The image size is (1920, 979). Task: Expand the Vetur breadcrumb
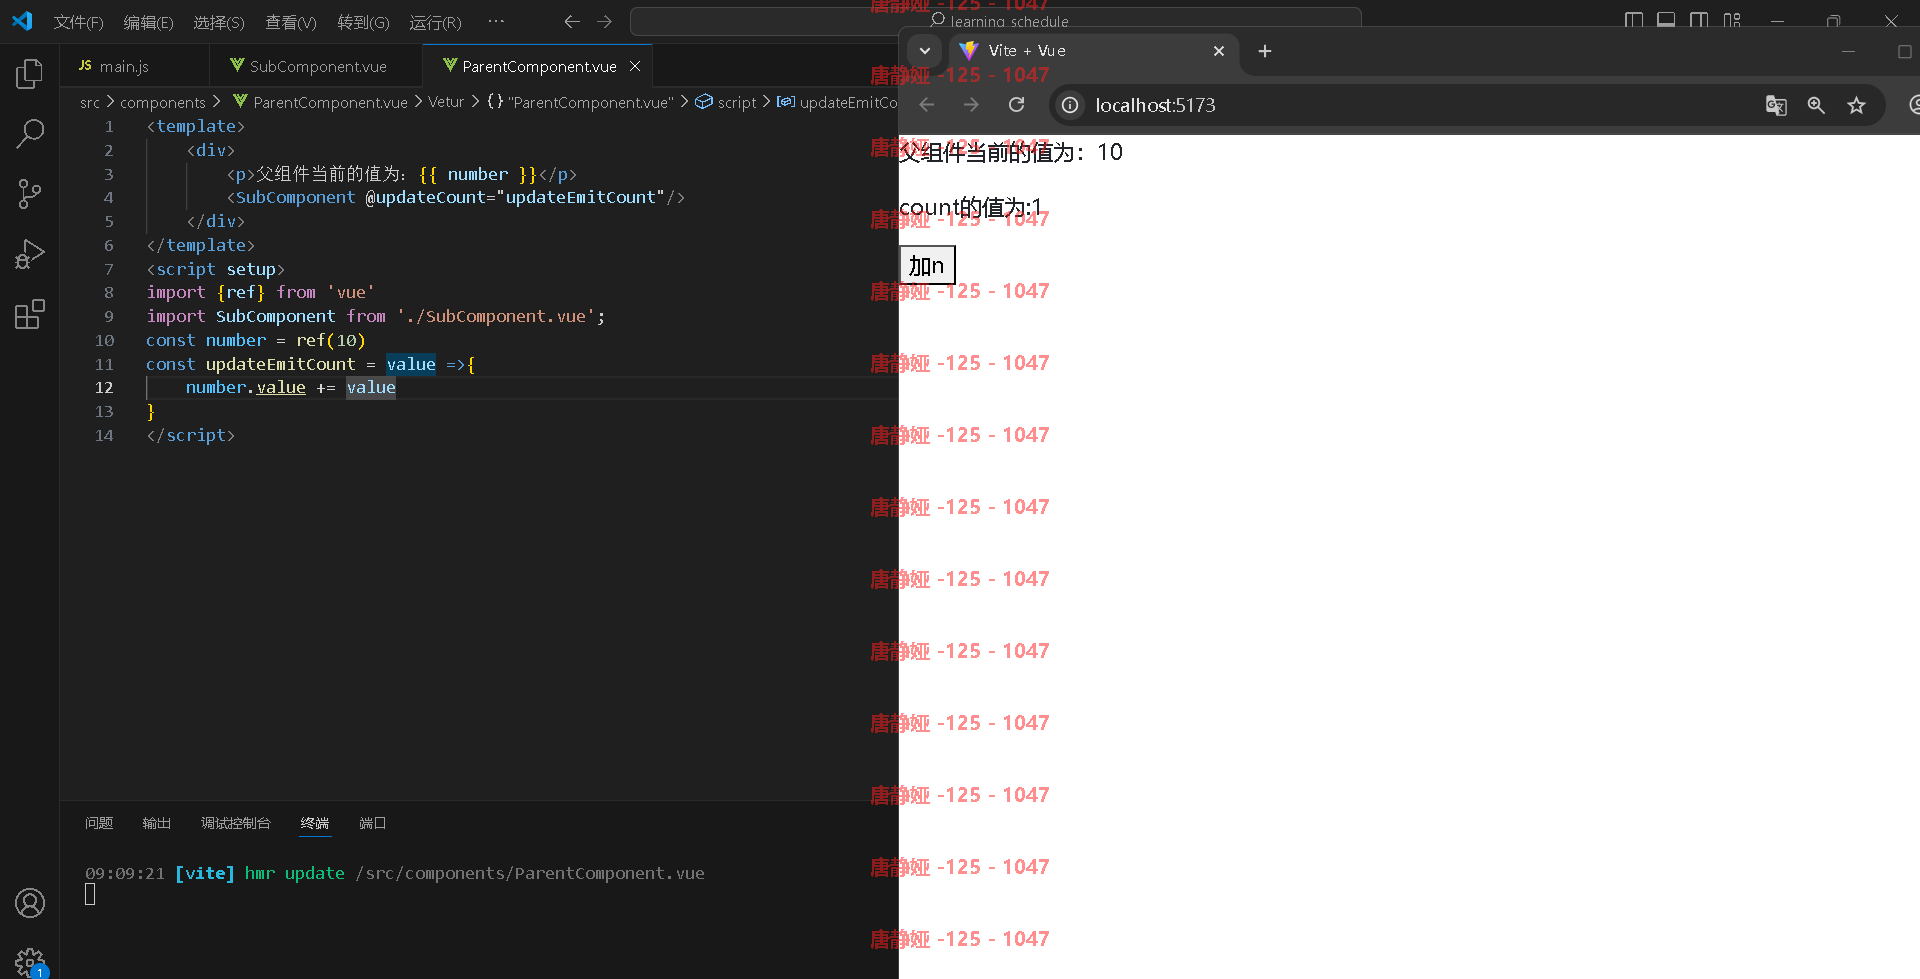[446, 102]
